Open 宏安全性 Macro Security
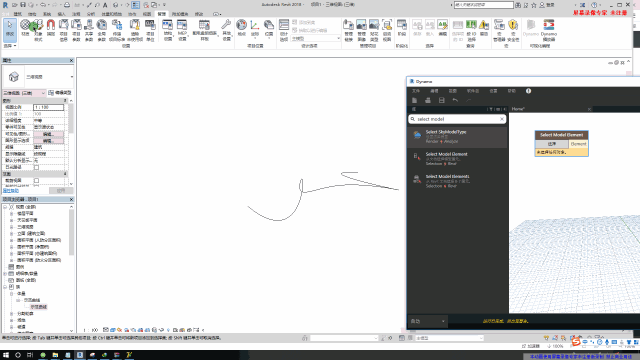This screenshot has height=360, width=640. [513, 30]
